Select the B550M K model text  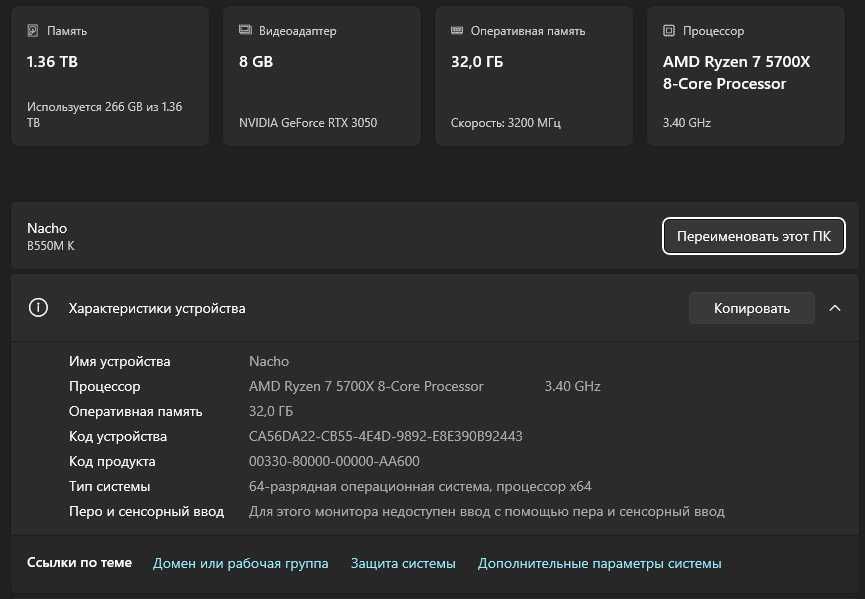click(x=51, y=246)
